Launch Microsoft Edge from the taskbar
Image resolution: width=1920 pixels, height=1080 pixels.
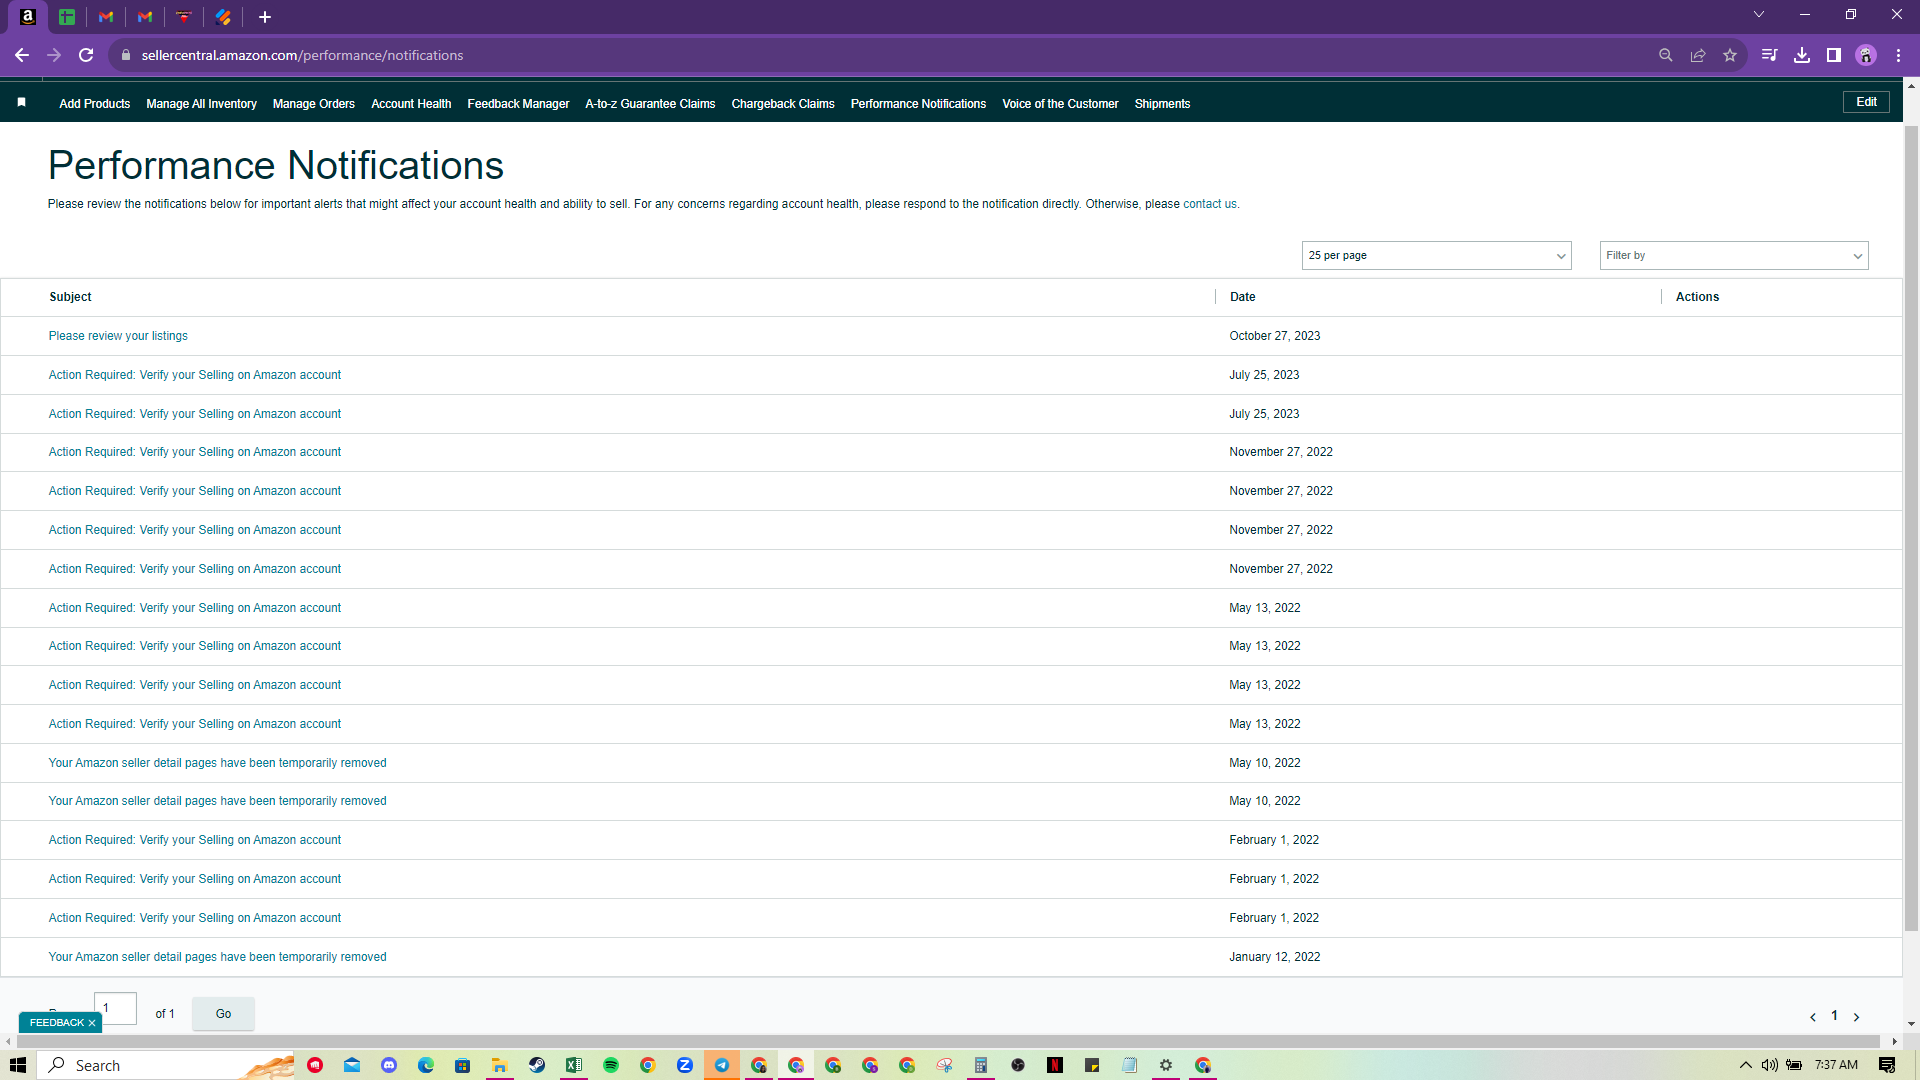point(426,1065)
